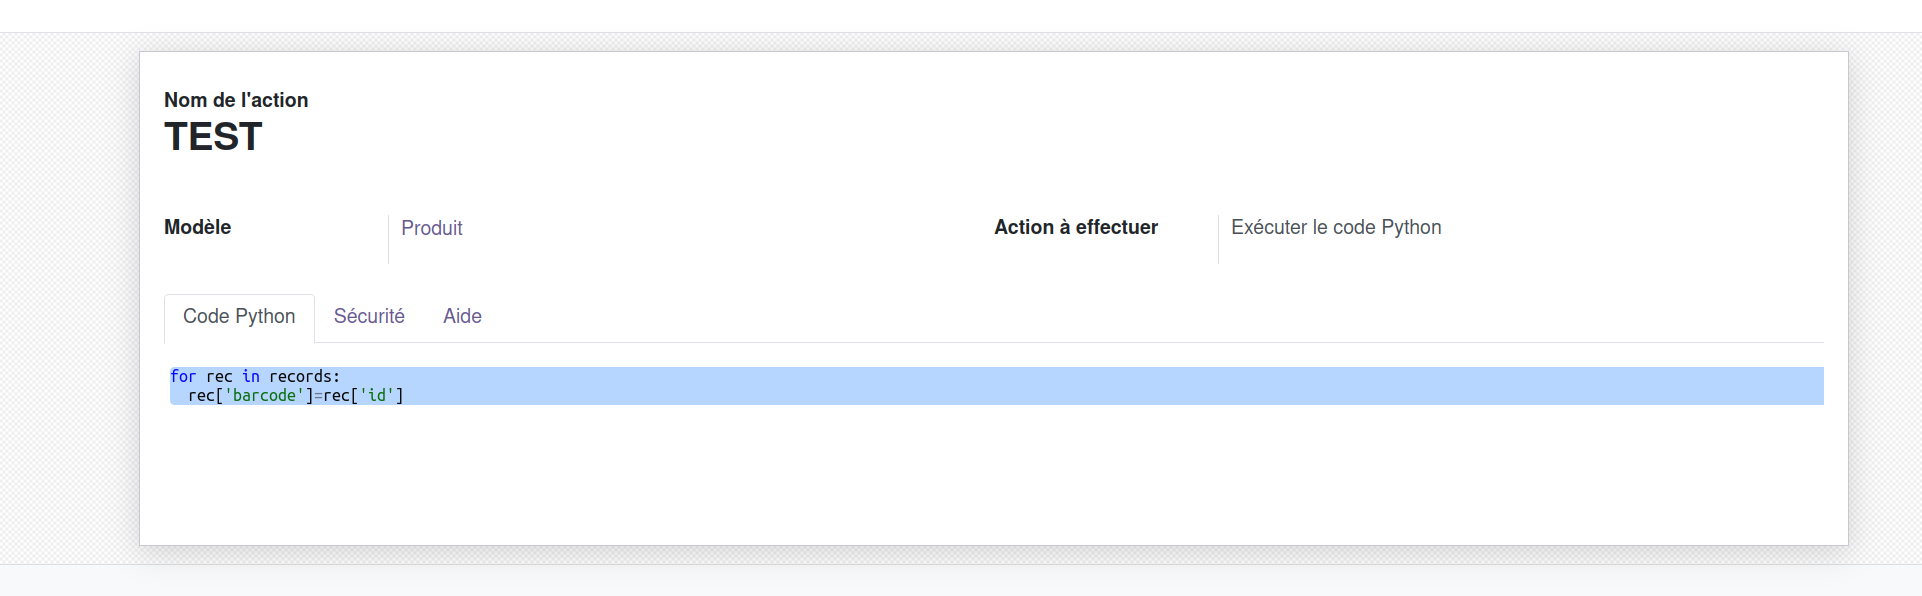Show the Aide tab
The image size is (1922, 596).
(x=462, y=317)
